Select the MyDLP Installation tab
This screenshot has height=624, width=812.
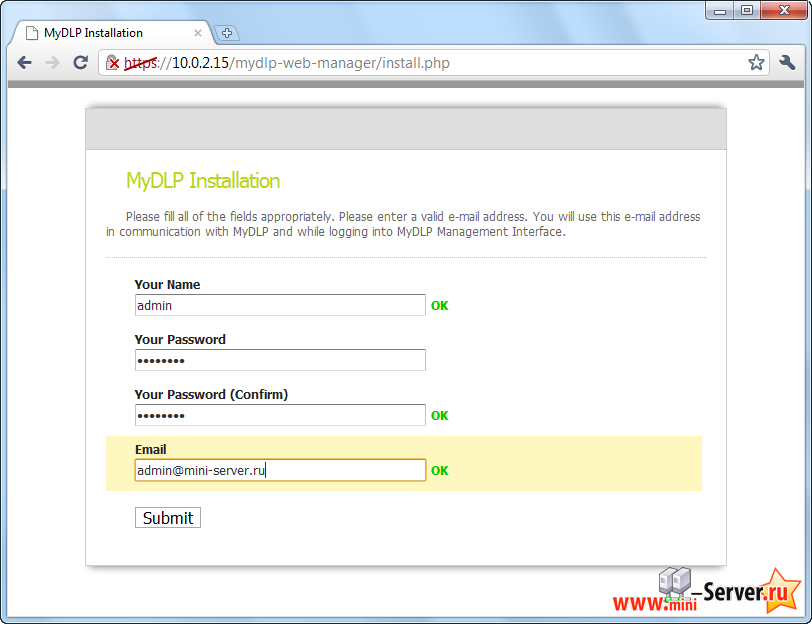point(111,33)
